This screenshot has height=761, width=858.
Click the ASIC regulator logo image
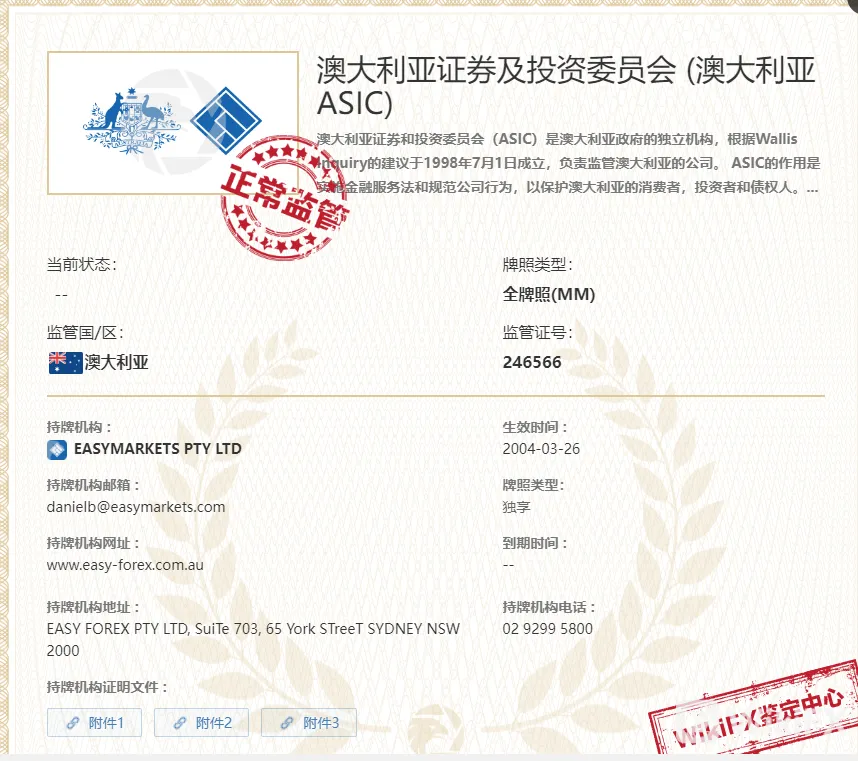[x=173, y=123]
